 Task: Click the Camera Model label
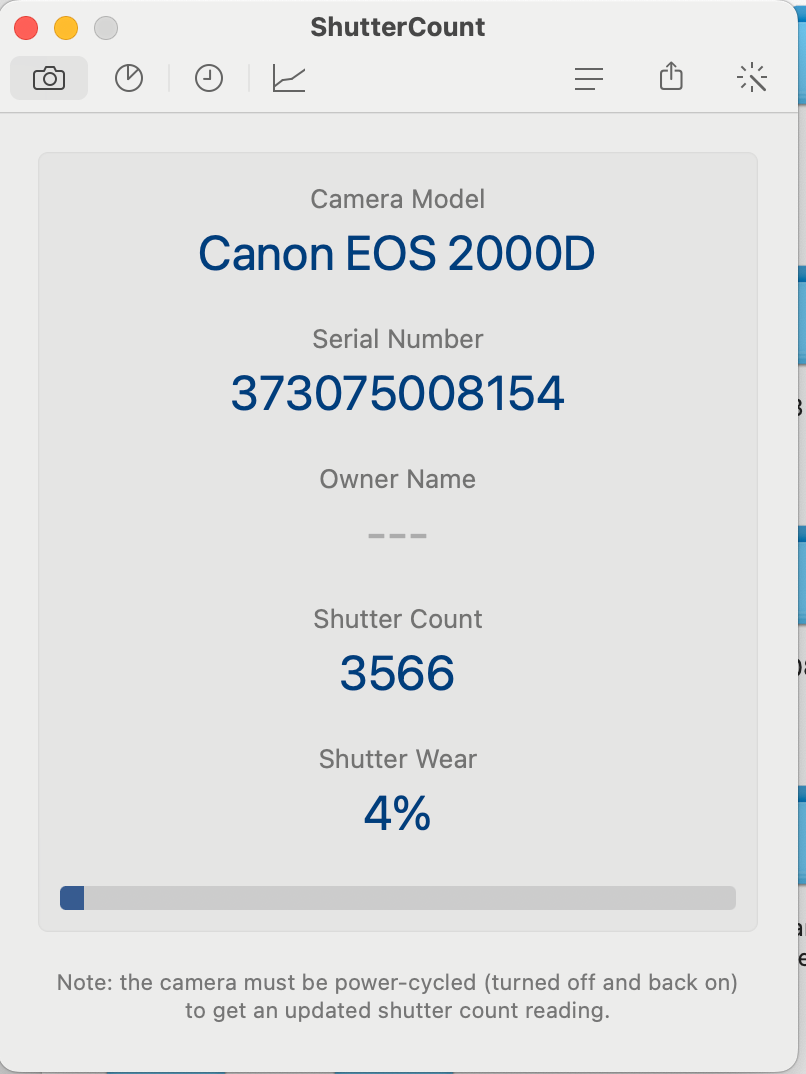pos(397,199)
